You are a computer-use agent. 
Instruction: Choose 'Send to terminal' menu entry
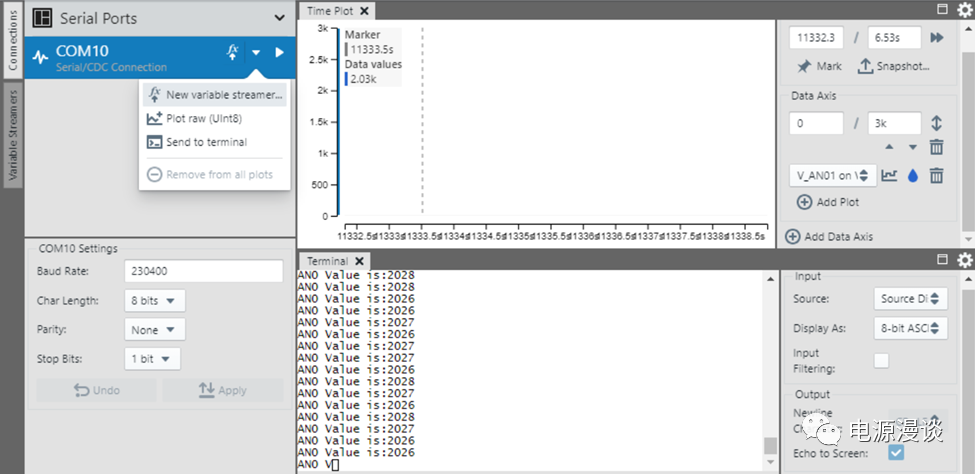(206, 143)
